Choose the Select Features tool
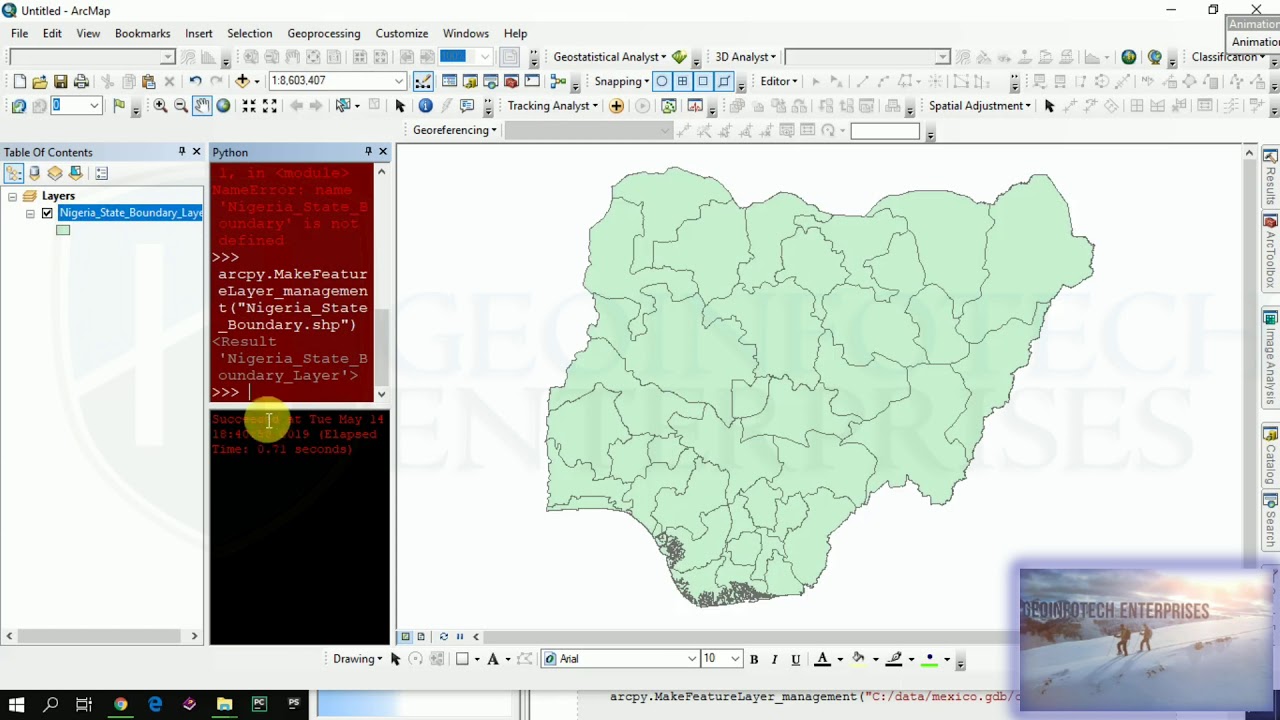 pos(343,105)
